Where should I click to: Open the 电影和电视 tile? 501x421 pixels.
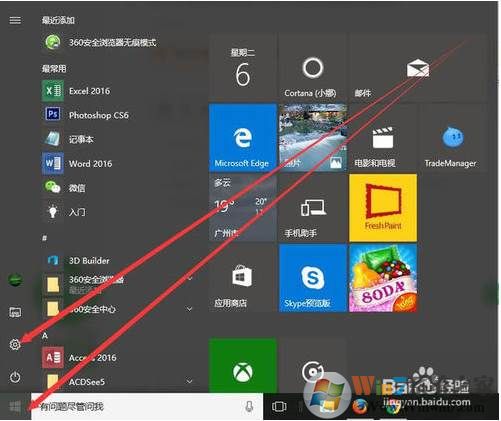(x=383, y=137)
